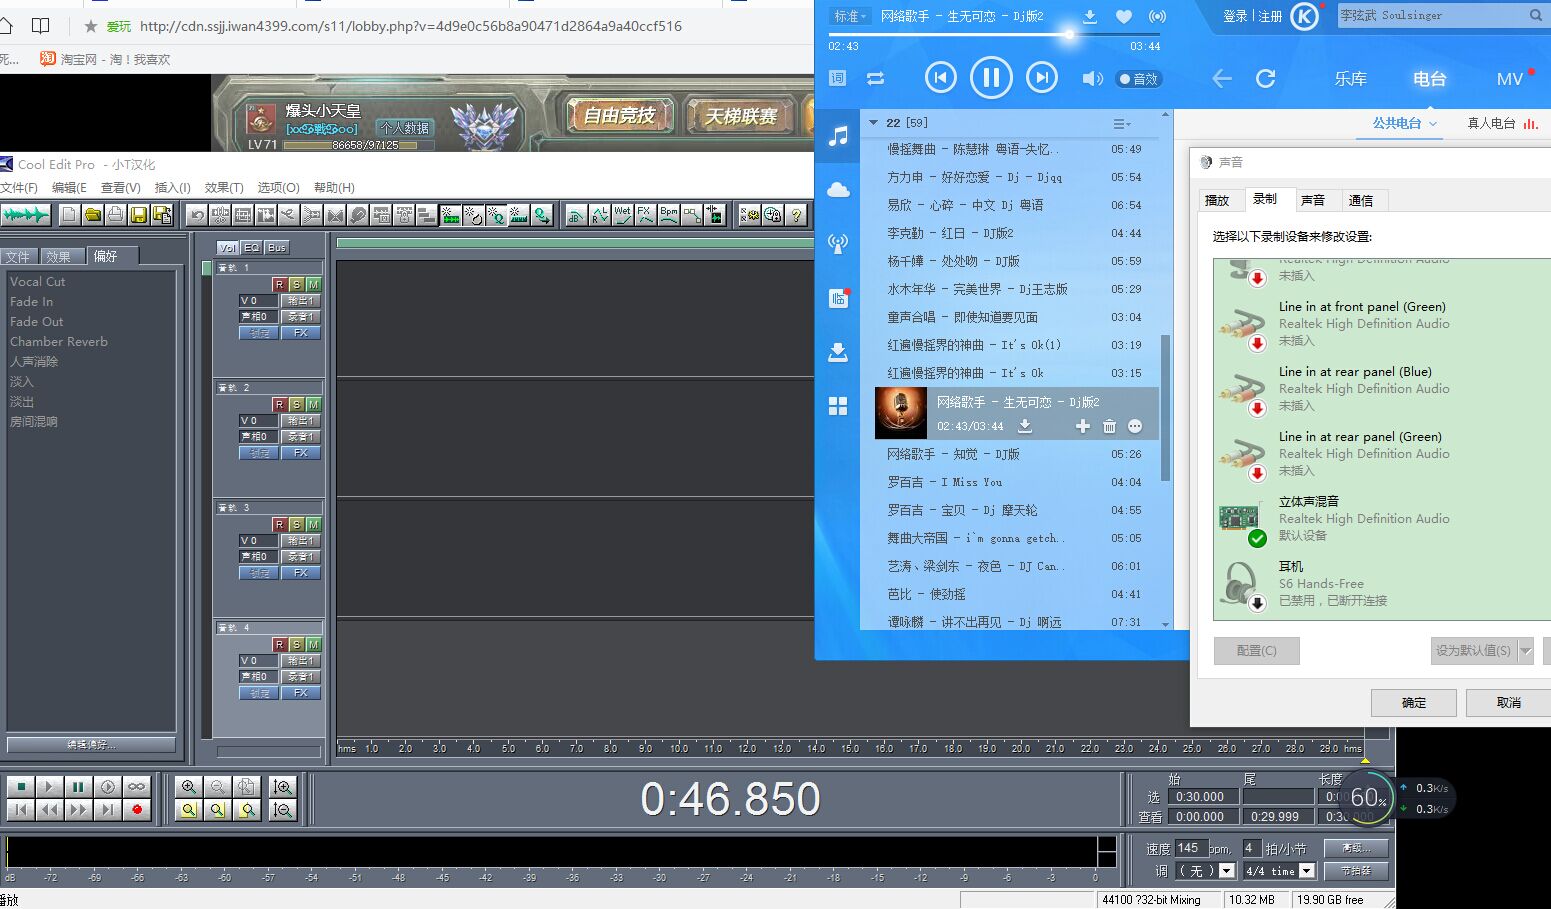Click the speaker volume icon in music player
The height and width of the screenshot is (909, 1551).
click(x=1092, y=79)
